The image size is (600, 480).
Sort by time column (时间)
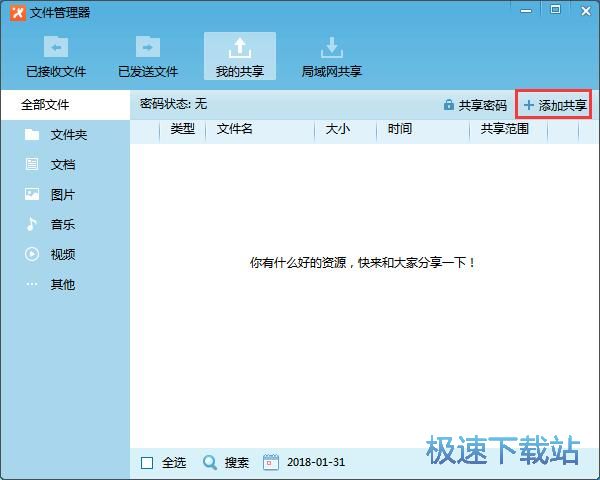(x=400, y=129)
